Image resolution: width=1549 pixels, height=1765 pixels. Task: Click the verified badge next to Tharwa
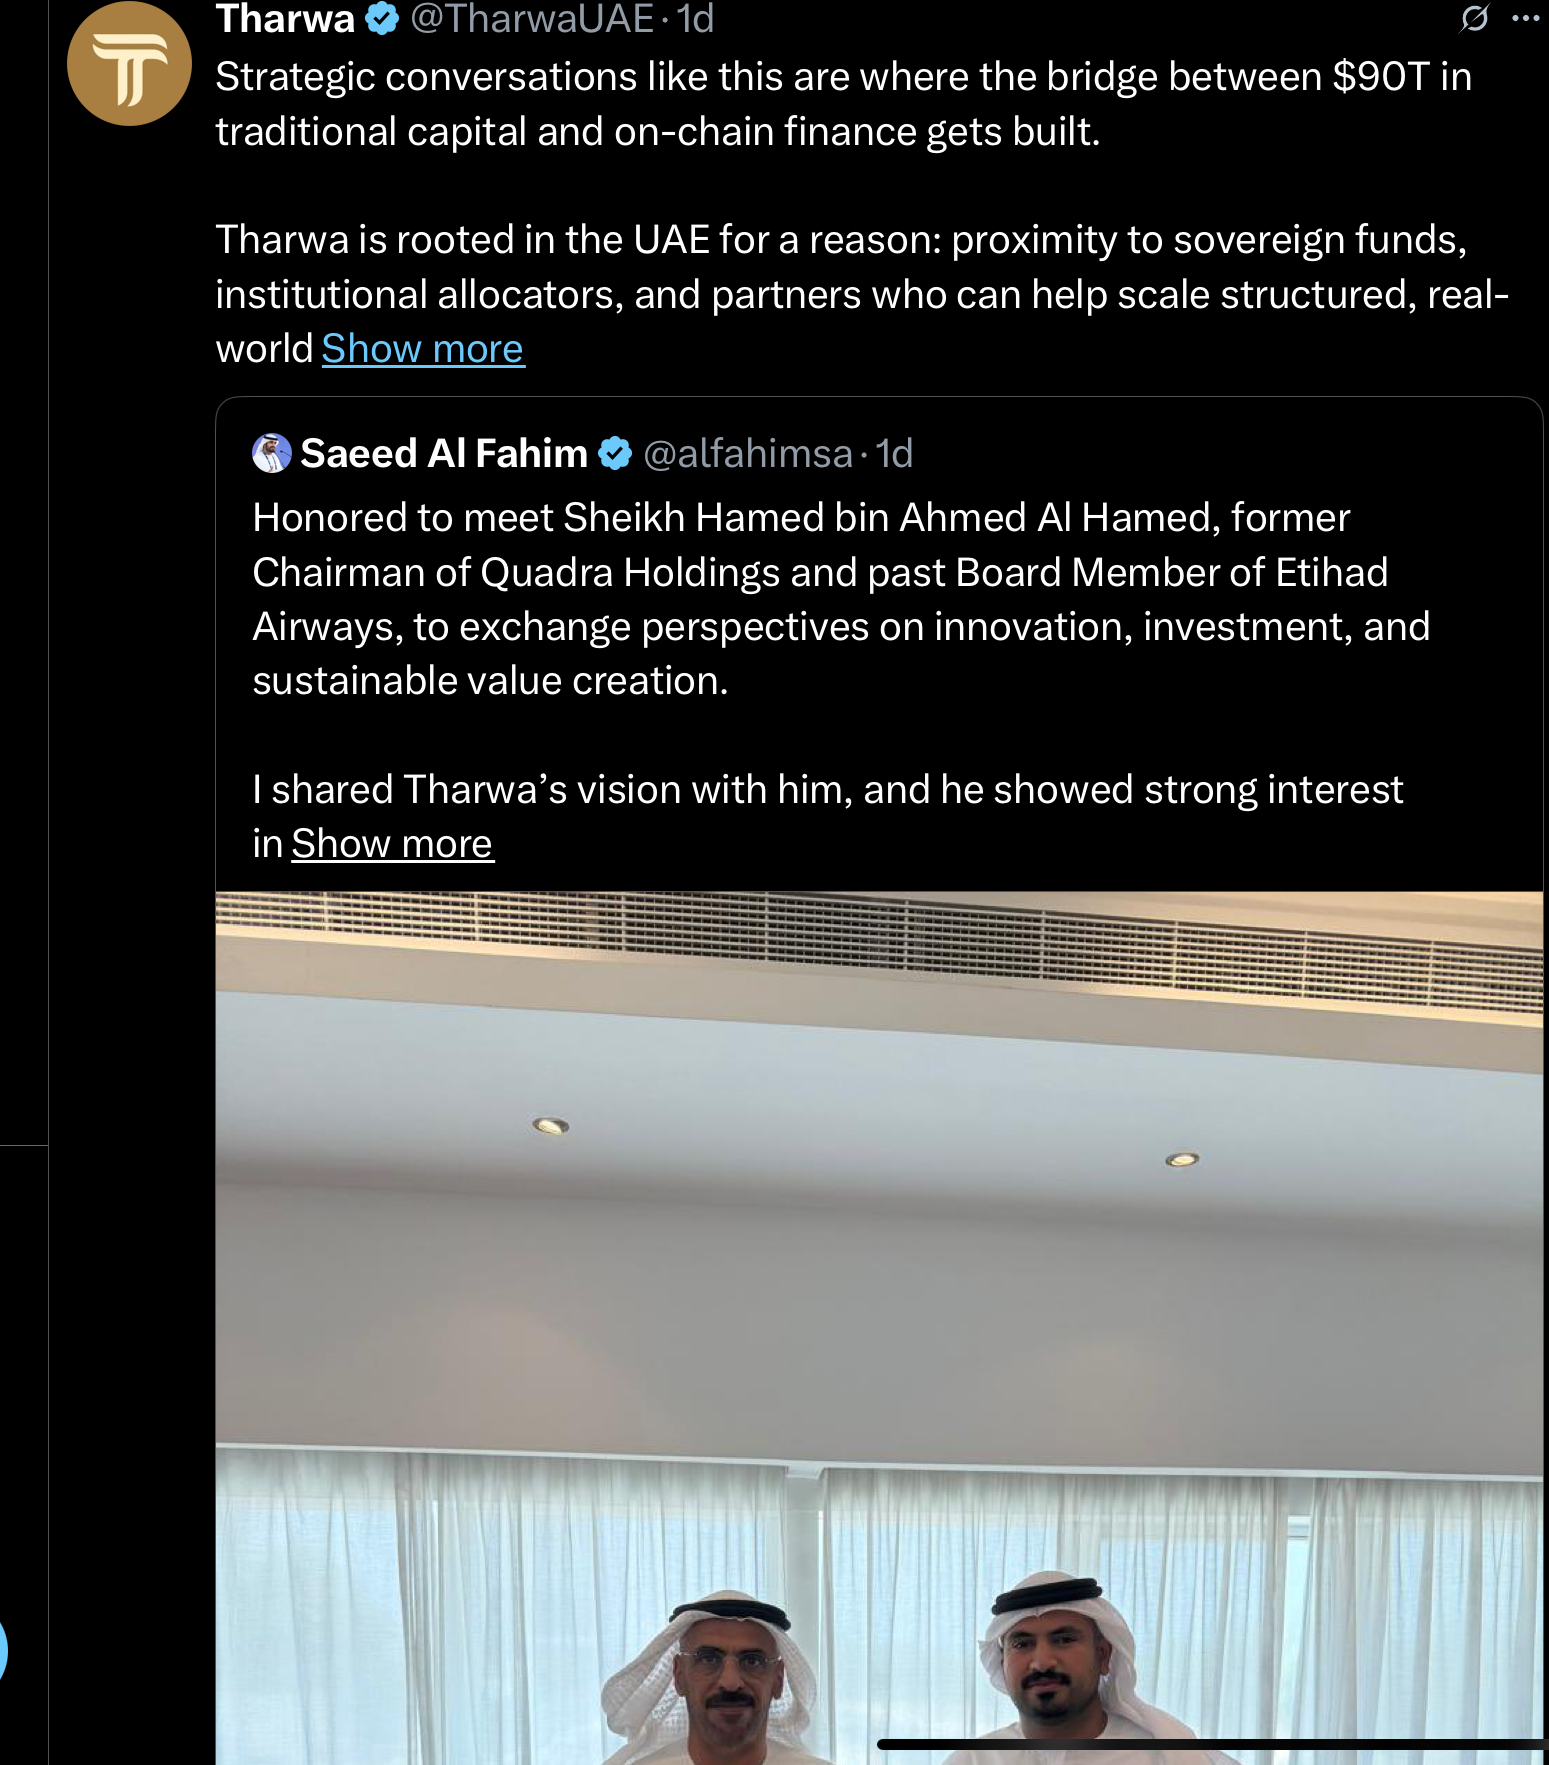pyautogui.click(x=382, y=19)
